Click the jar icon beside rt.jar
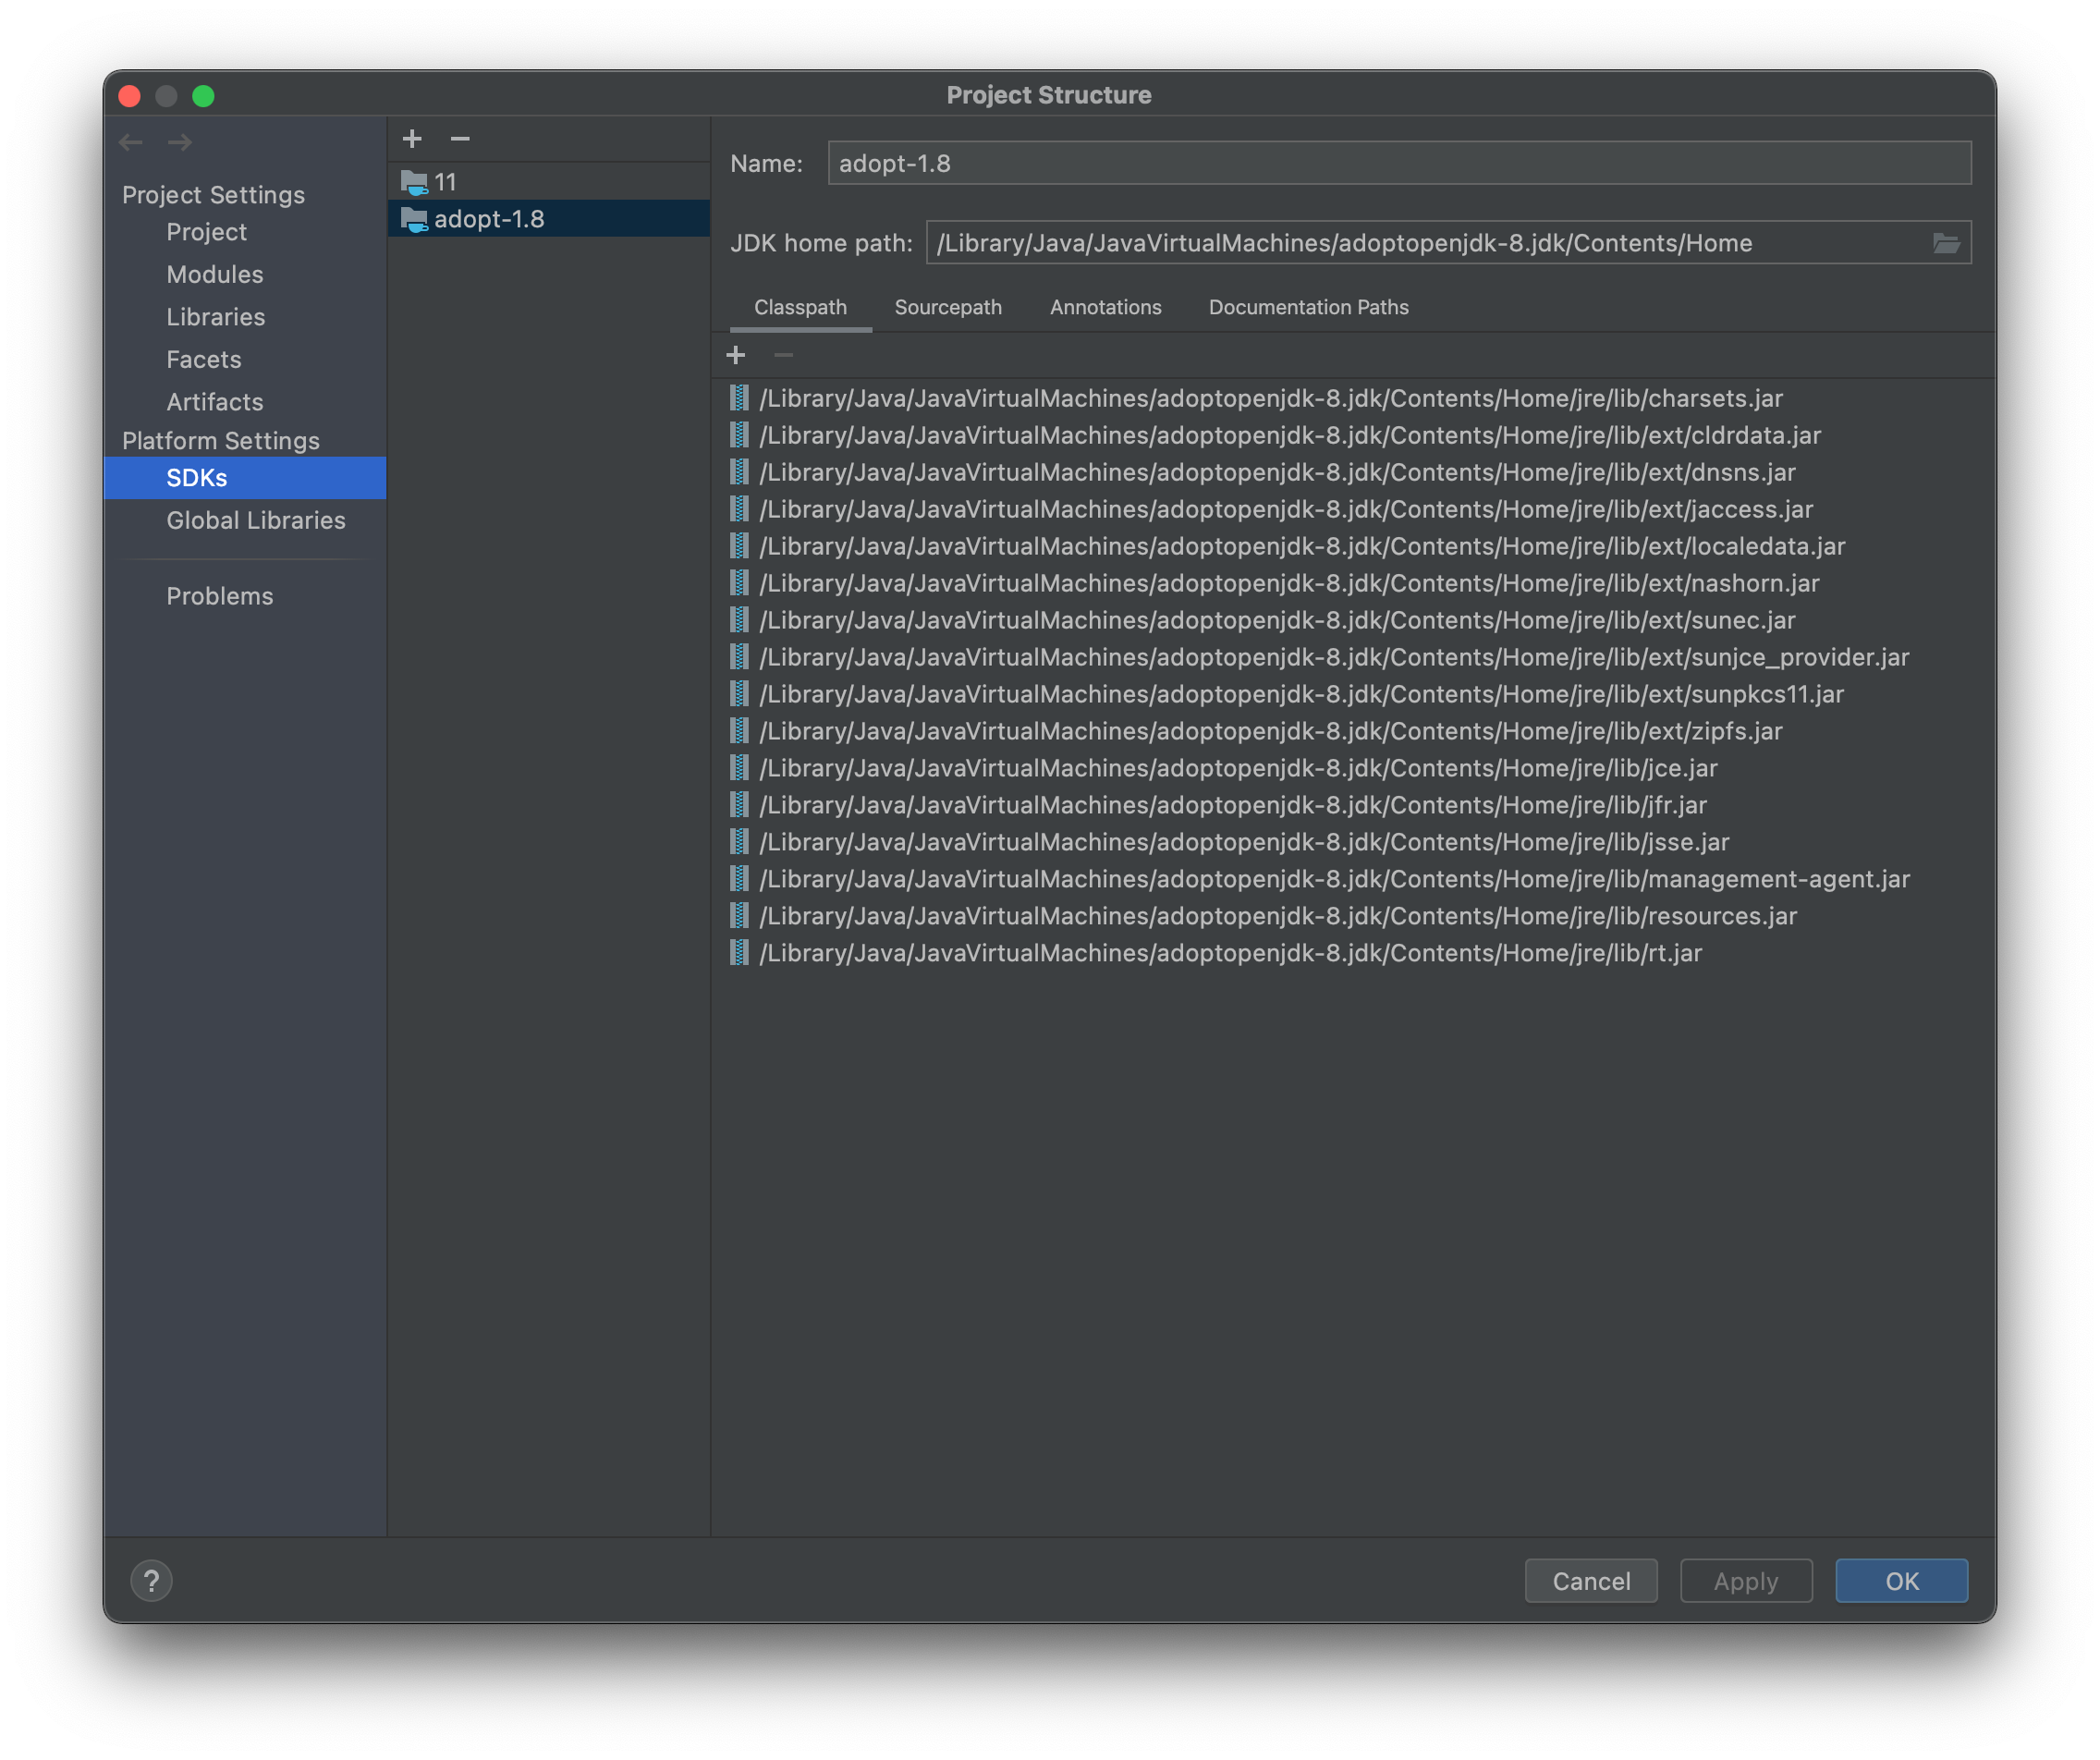Screen dimensions: 2100x1760 [739, 953]
